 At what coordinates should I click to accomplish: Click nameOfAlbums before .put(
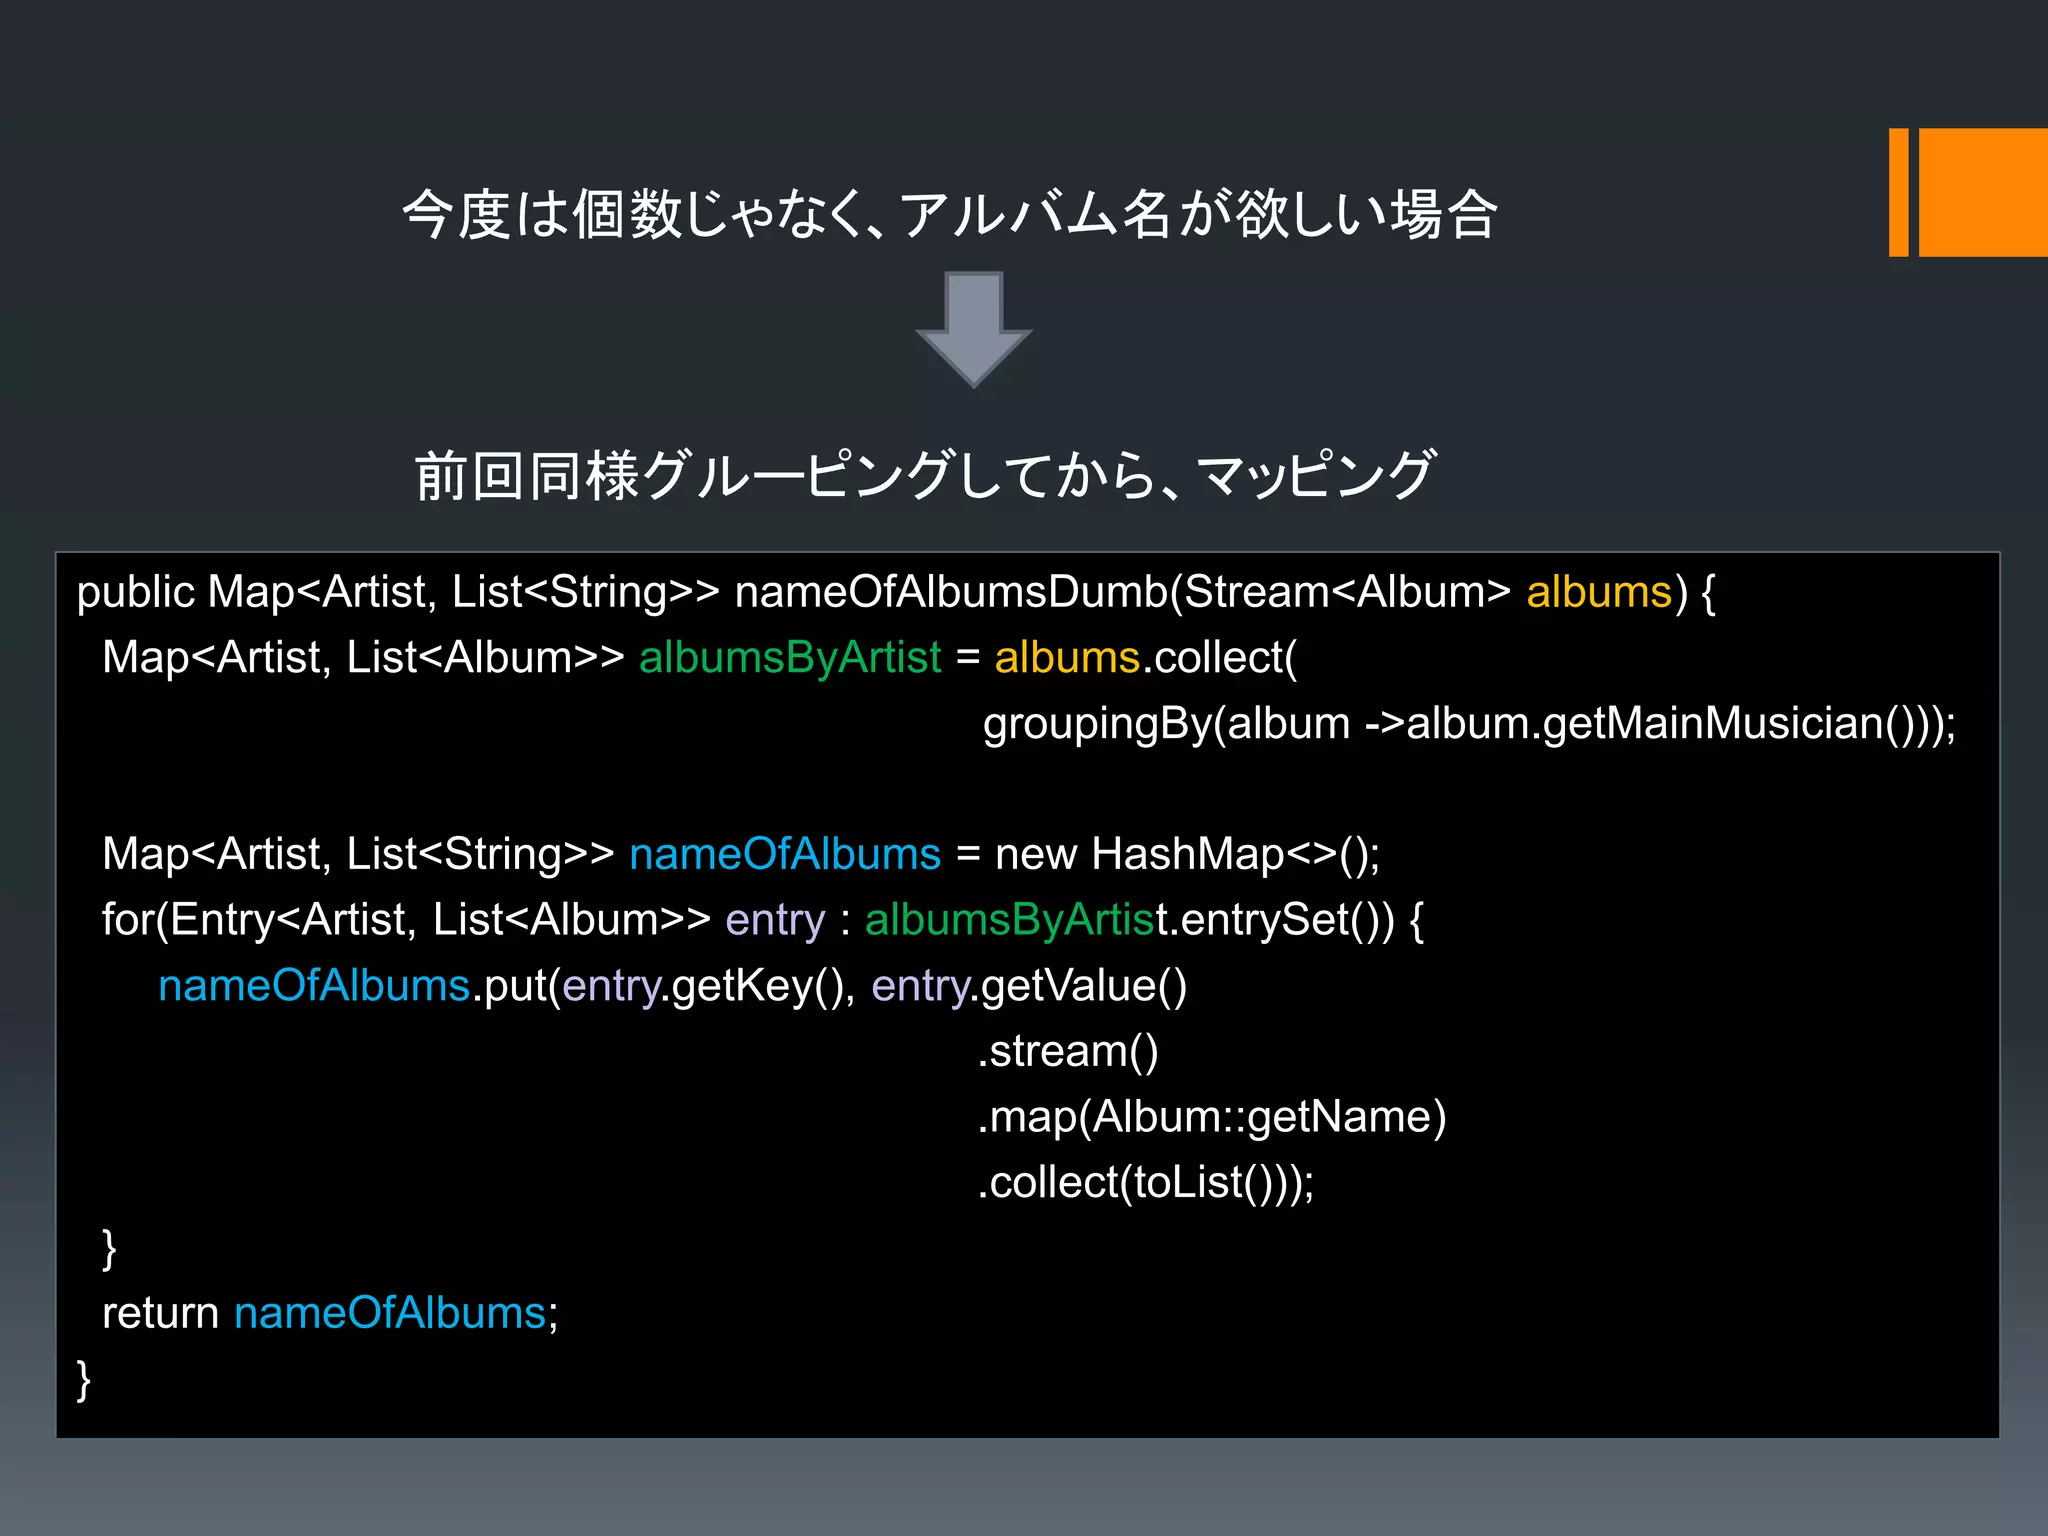pos(314,986)
